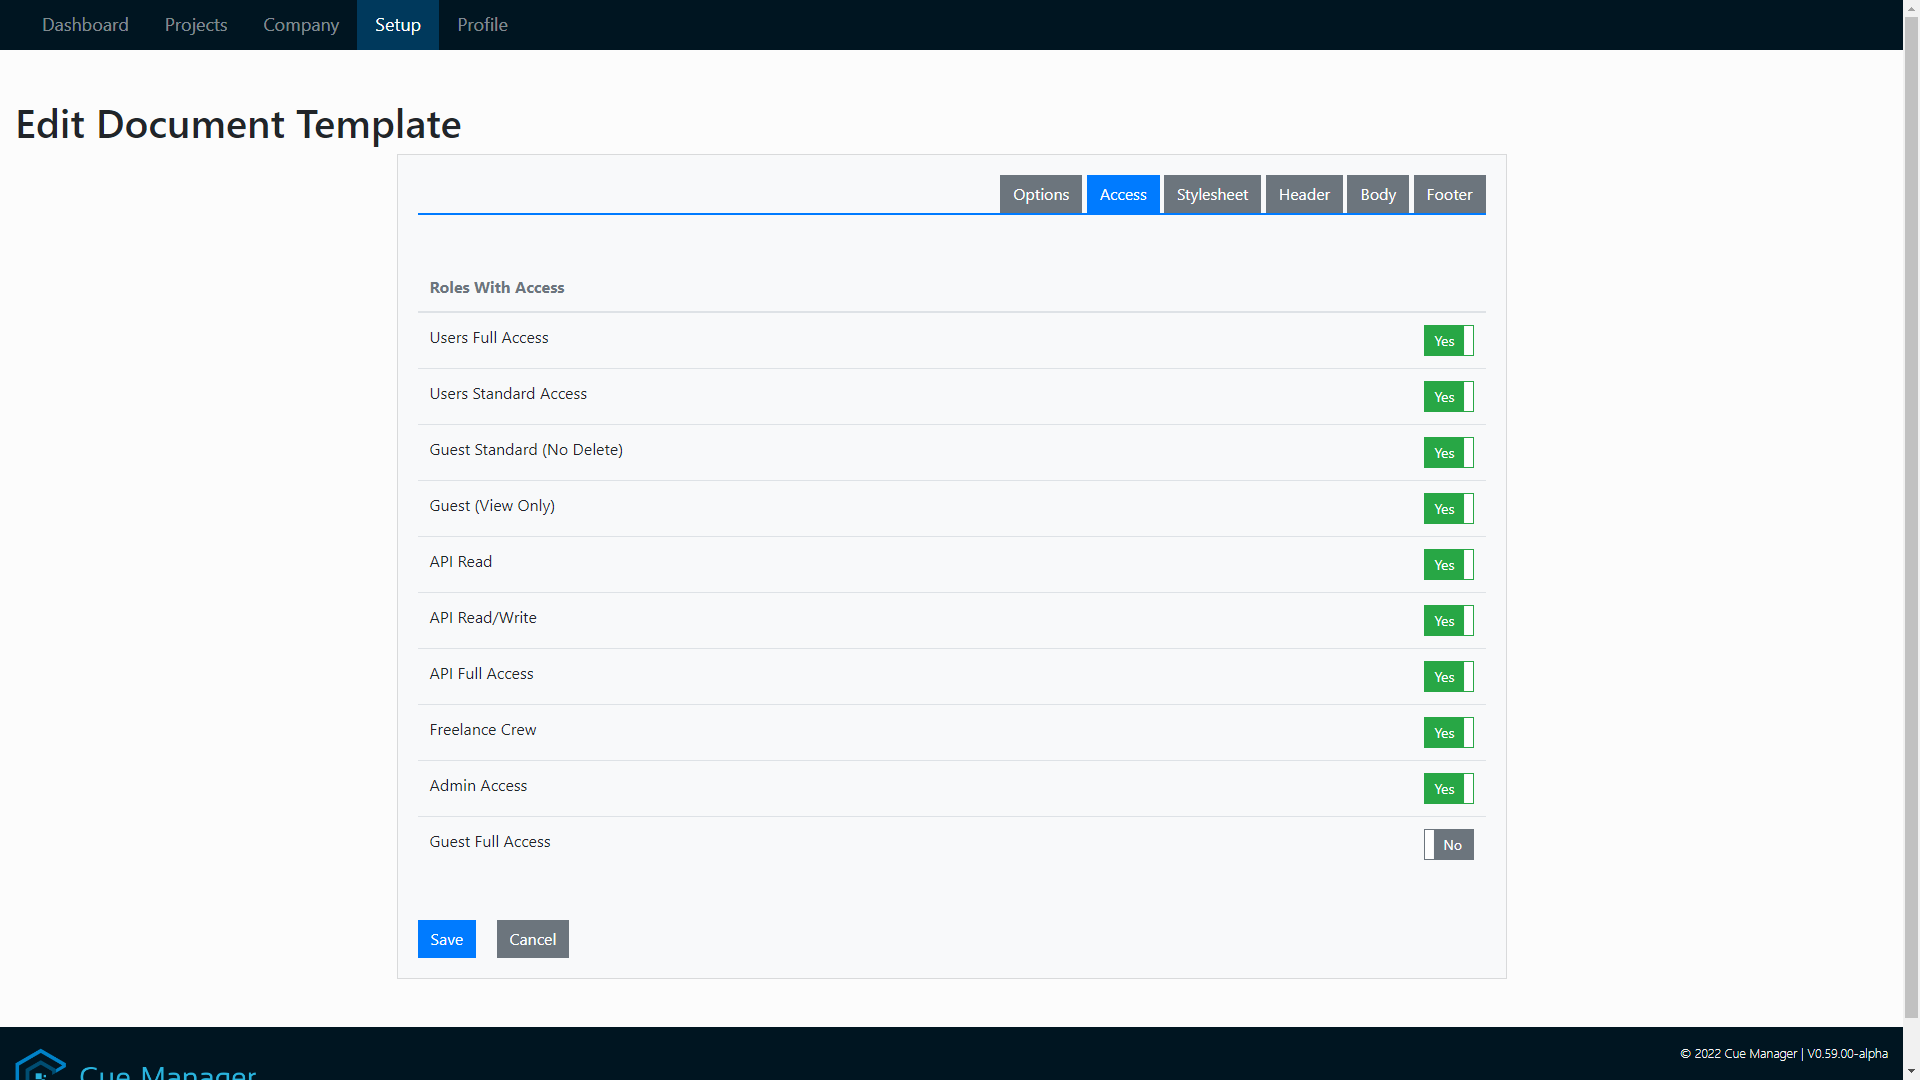Viewport: 1920px width, 1080px height.
Task: Navigate to the Dashboard page
Action: click(85, 24)
